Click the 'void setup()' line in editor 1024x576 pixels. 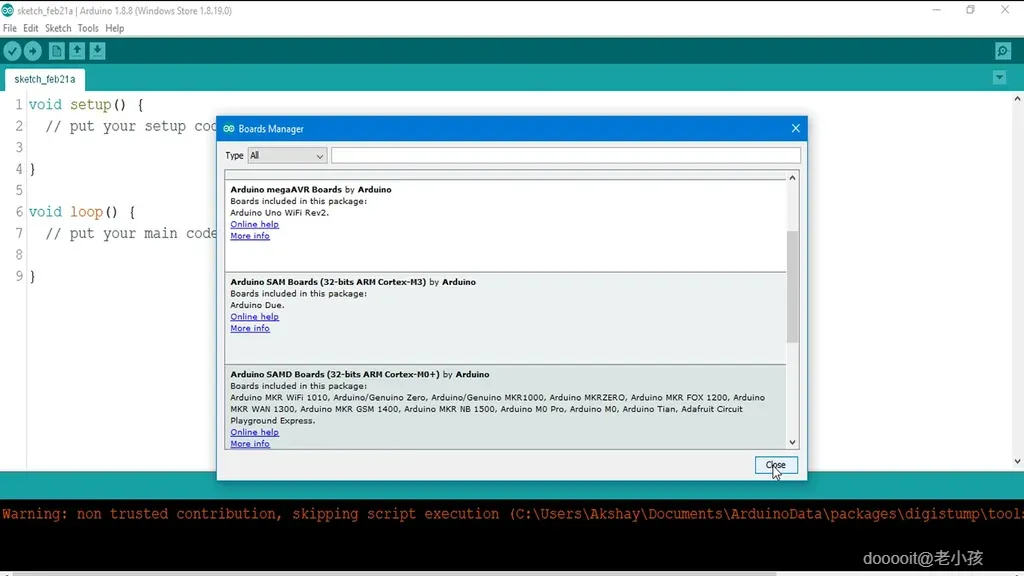(86, 104)
